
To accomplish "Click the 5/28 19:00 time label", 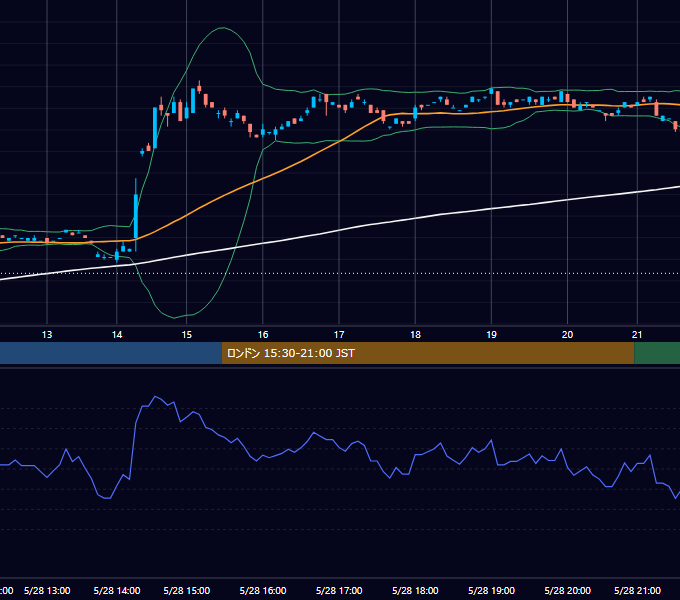I will click(491, 590).
